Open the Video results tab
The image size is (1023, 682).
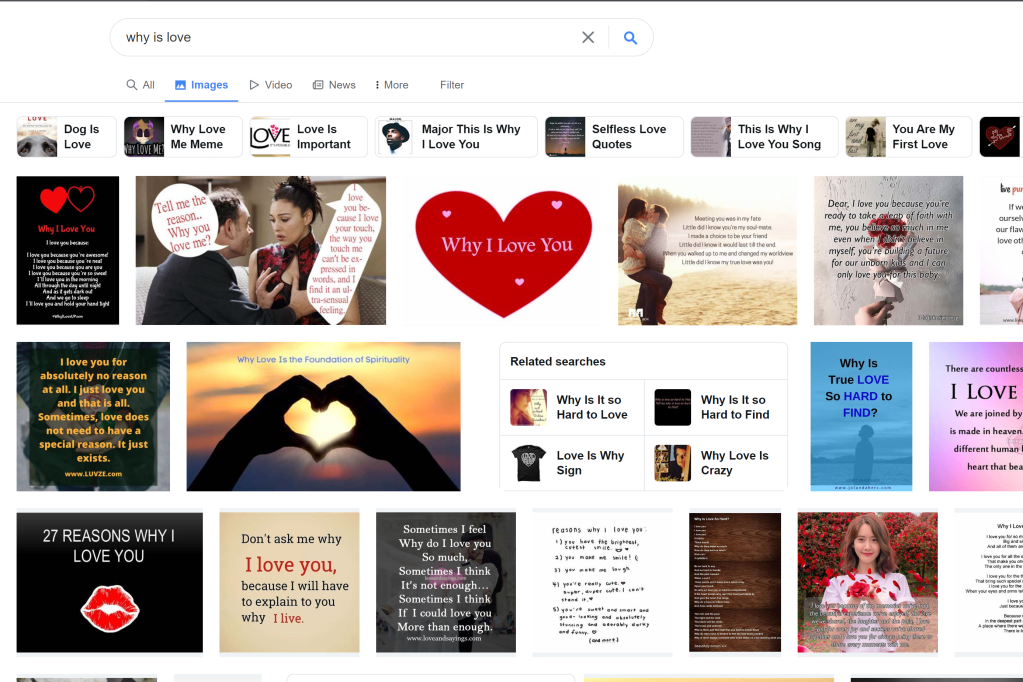click(271, 85)
